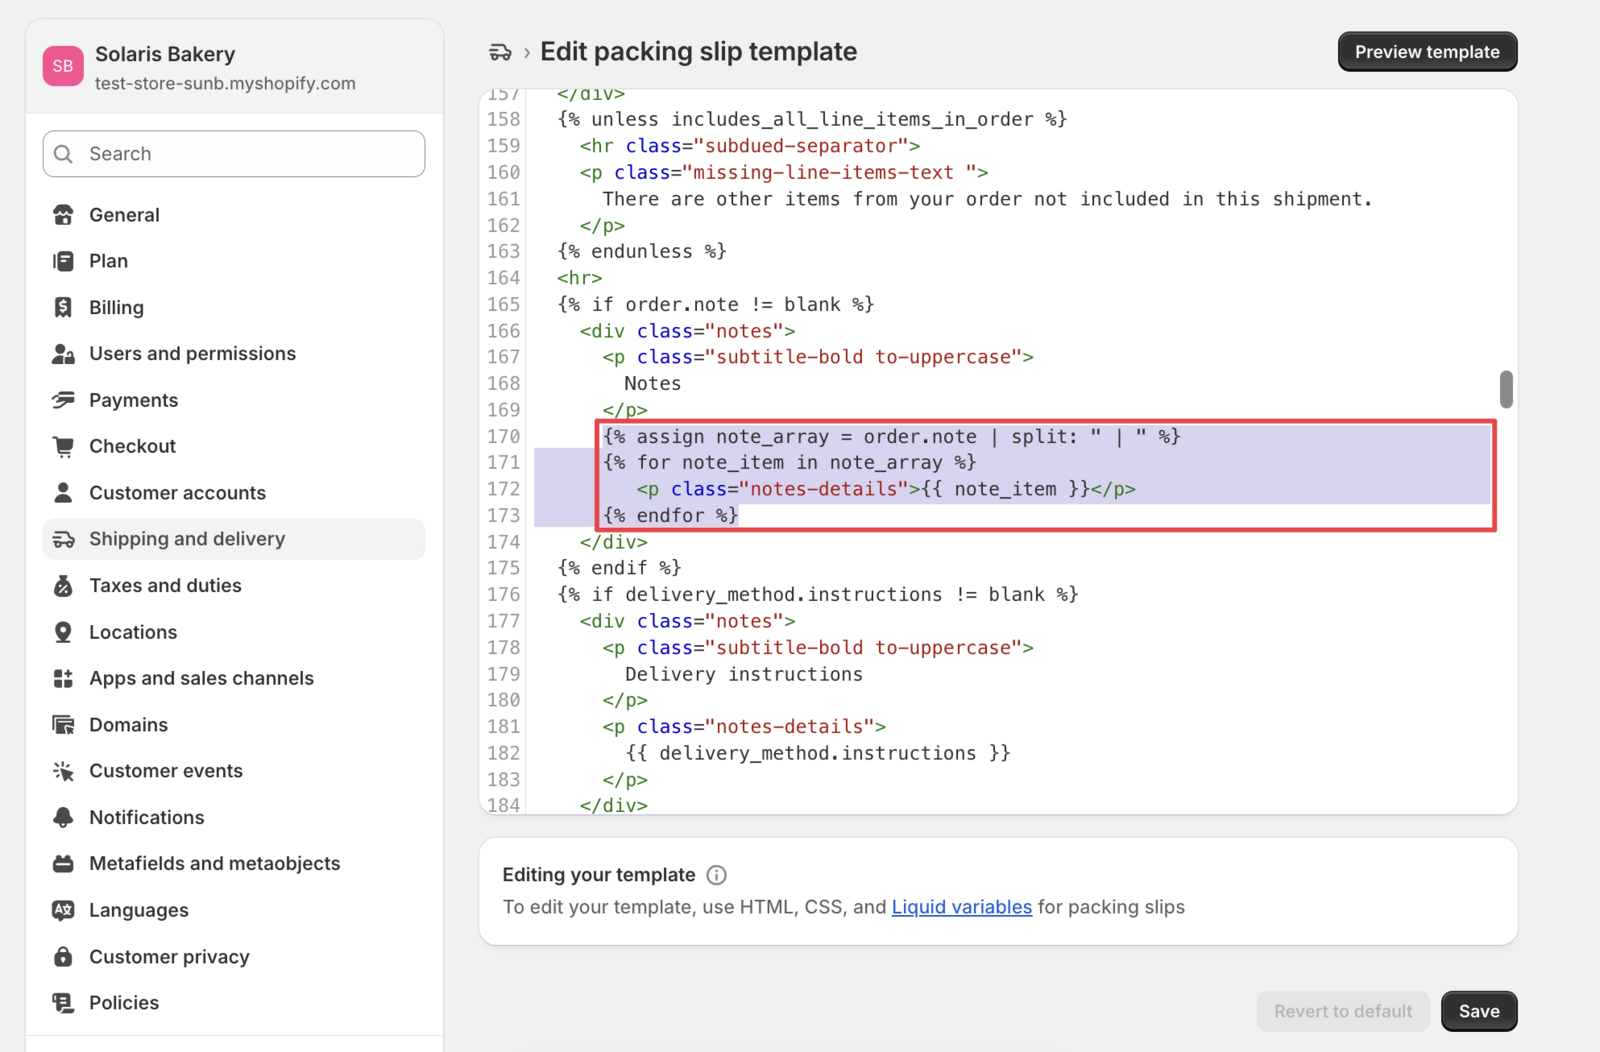
Task: Click the Plan icon in sidebar
Action: pyautogui.click(x=63, y=261)
